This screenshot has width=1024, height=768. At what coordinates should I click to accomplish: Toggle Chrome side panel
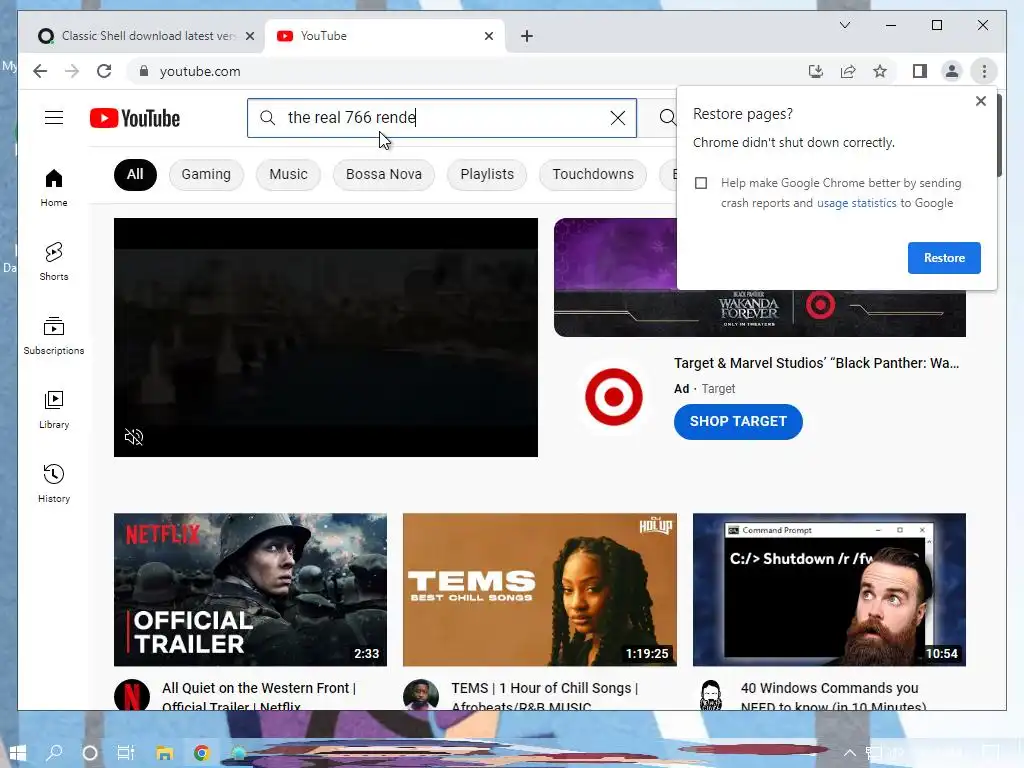click(x=920, y=71)
